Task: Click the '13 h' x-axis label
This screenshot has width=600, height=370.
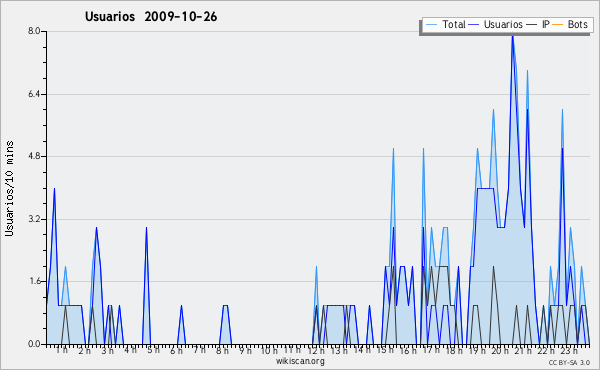Action: pyautogui.click(x=339, y=350)
